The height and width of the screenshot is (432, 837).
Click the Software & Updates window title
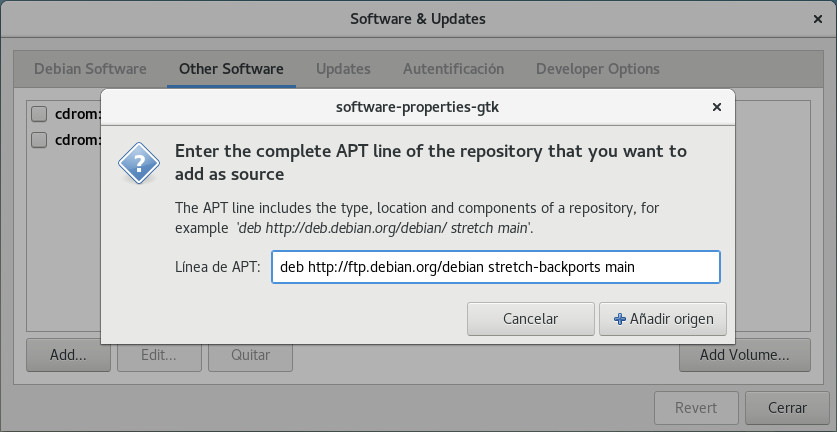point(418,19)
